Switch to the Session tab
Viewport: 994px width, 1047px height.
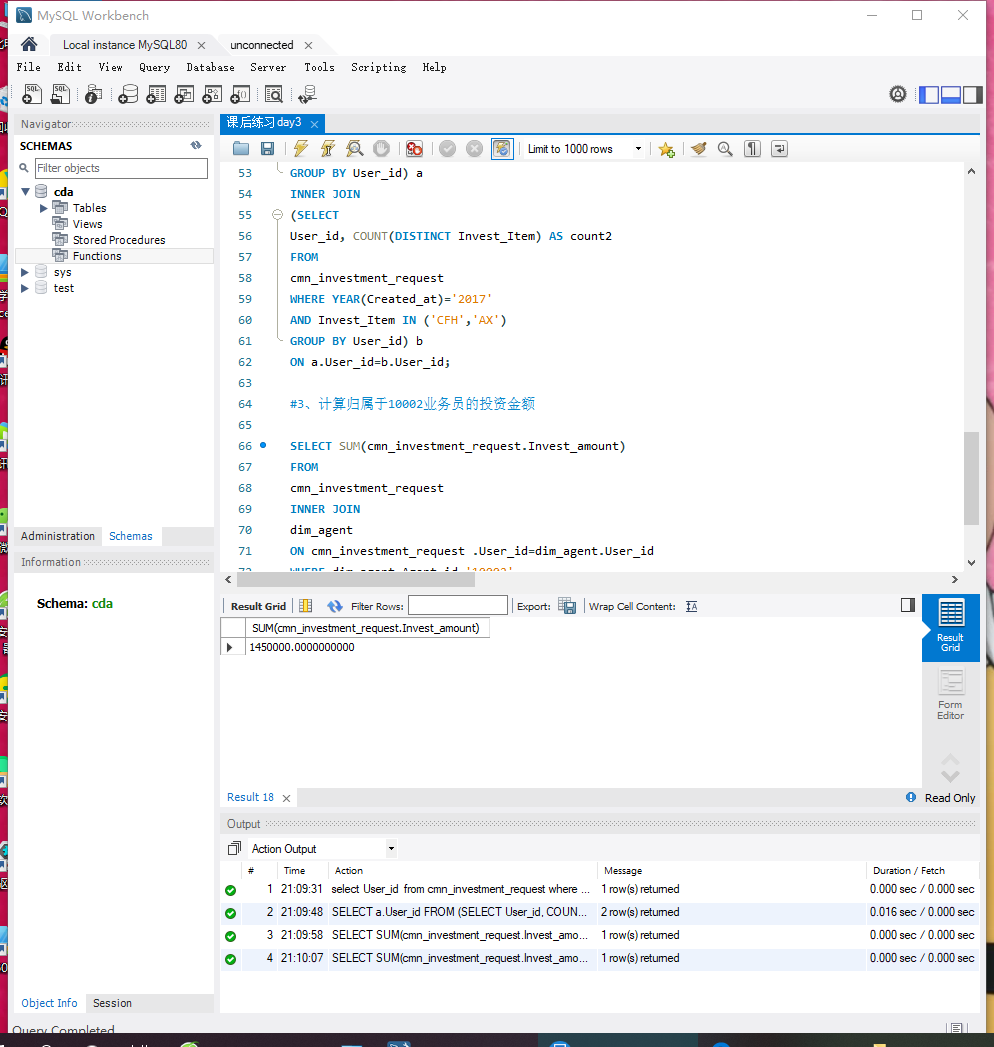[112, 1003]
